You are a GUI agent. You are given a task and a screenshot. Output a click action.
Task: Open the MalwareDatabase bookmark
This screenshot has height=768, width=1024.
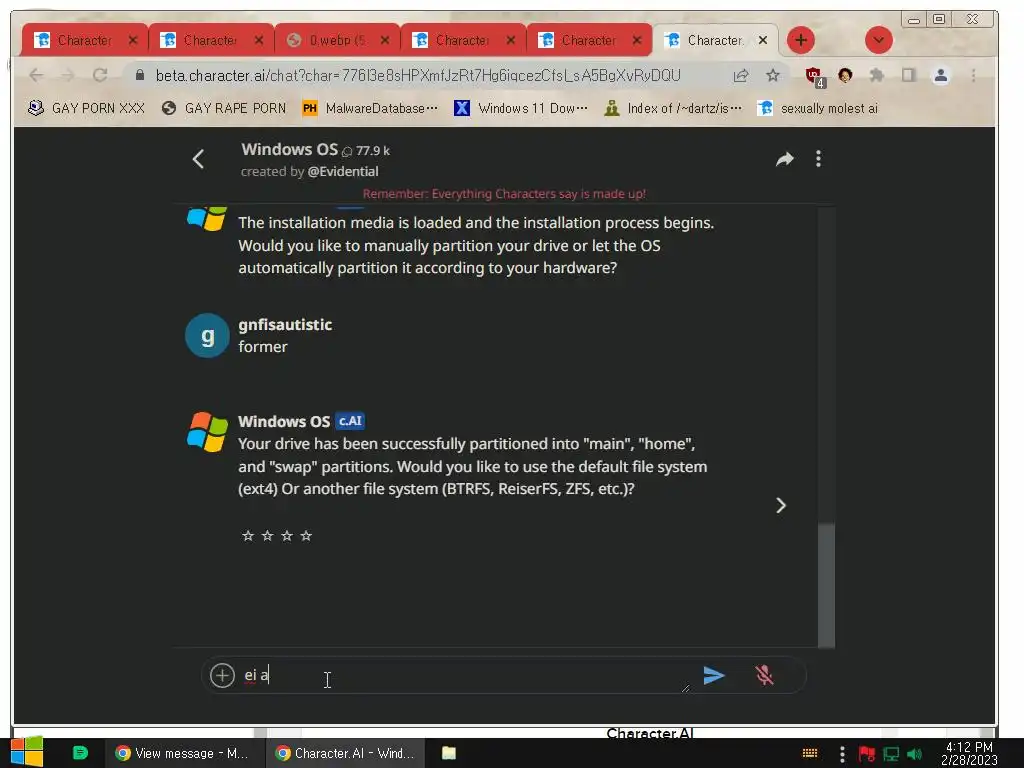pos(370,108)
